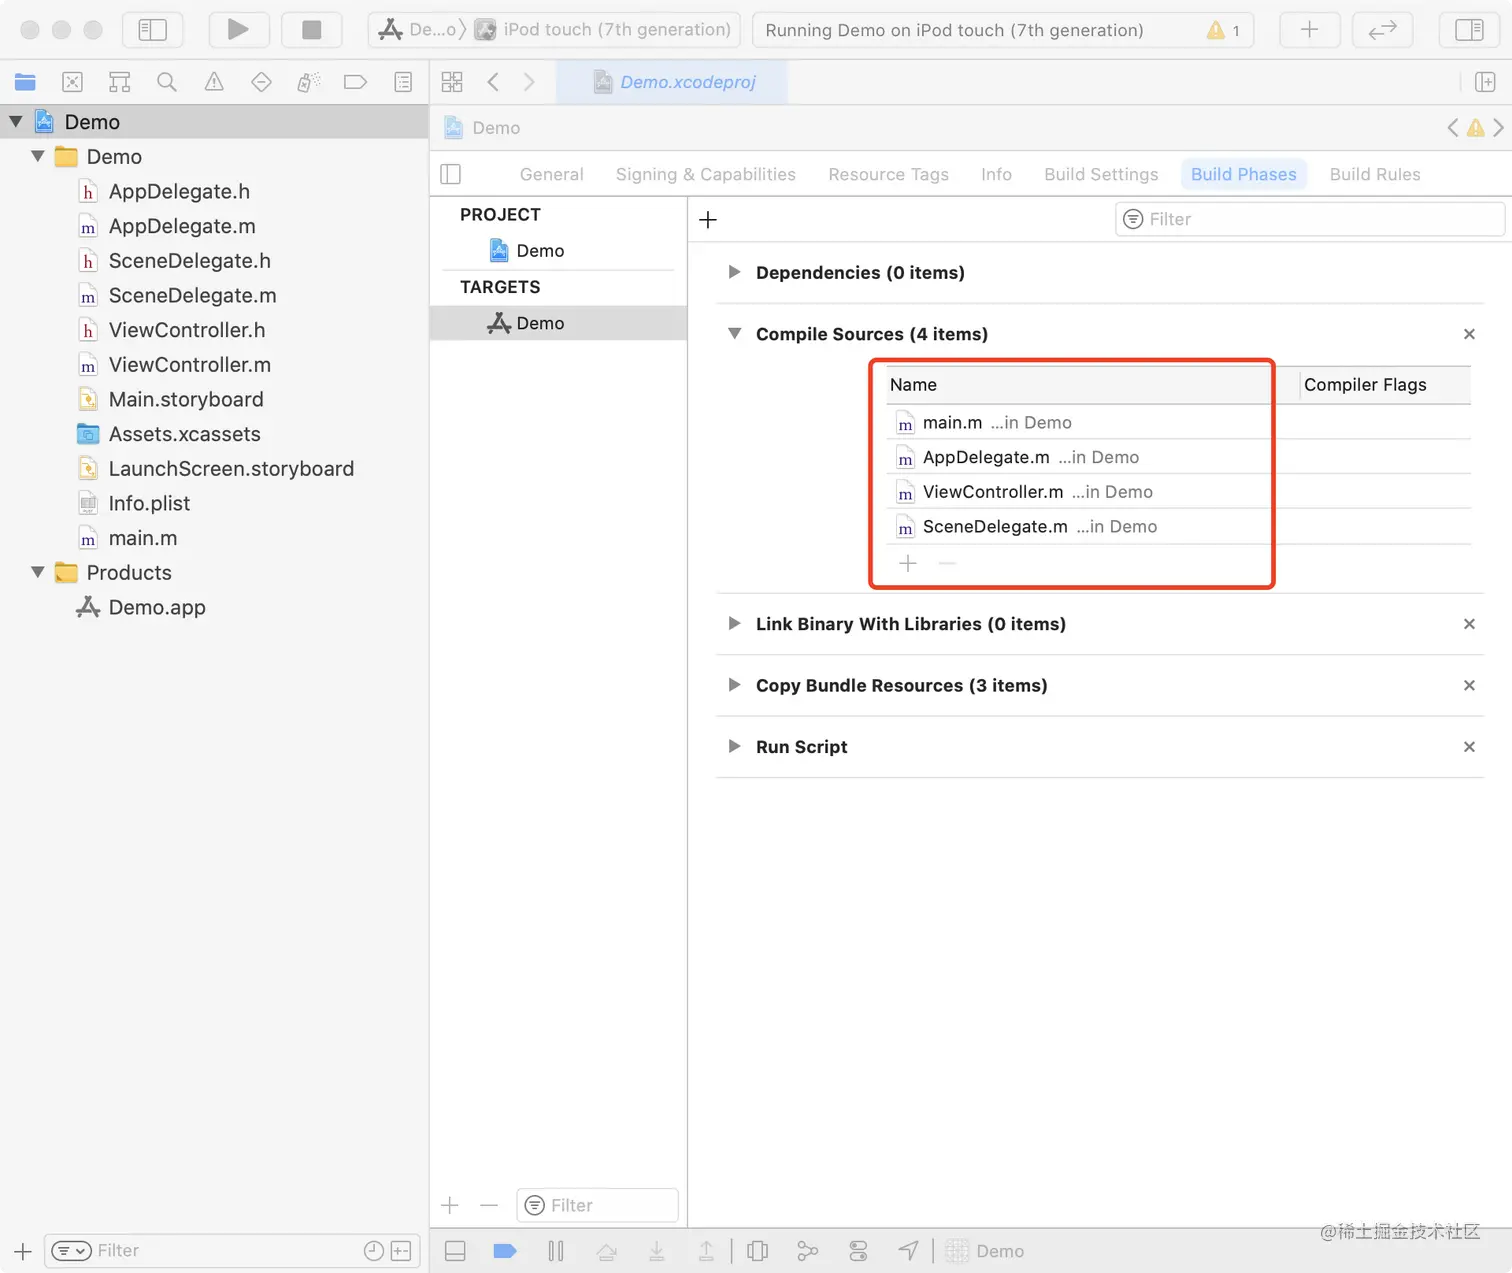This screenshot has width=1512, height=1273.
Task: Toggle source control status file filter
Action: click(x=401, y=1251)
